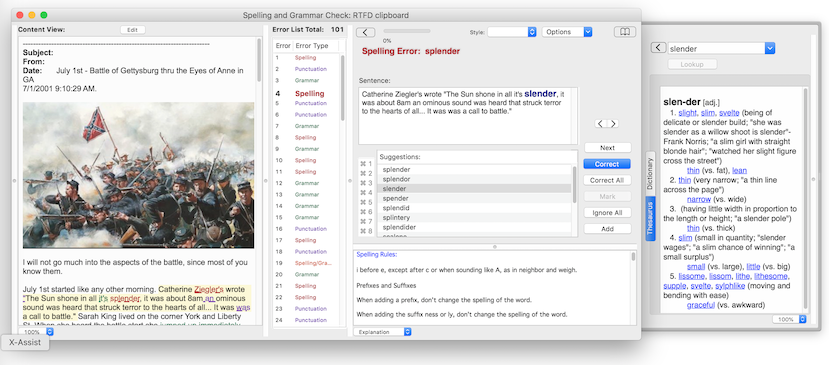Click the X-Assist button
Viewport: 829px width, 365px height.
25,342
